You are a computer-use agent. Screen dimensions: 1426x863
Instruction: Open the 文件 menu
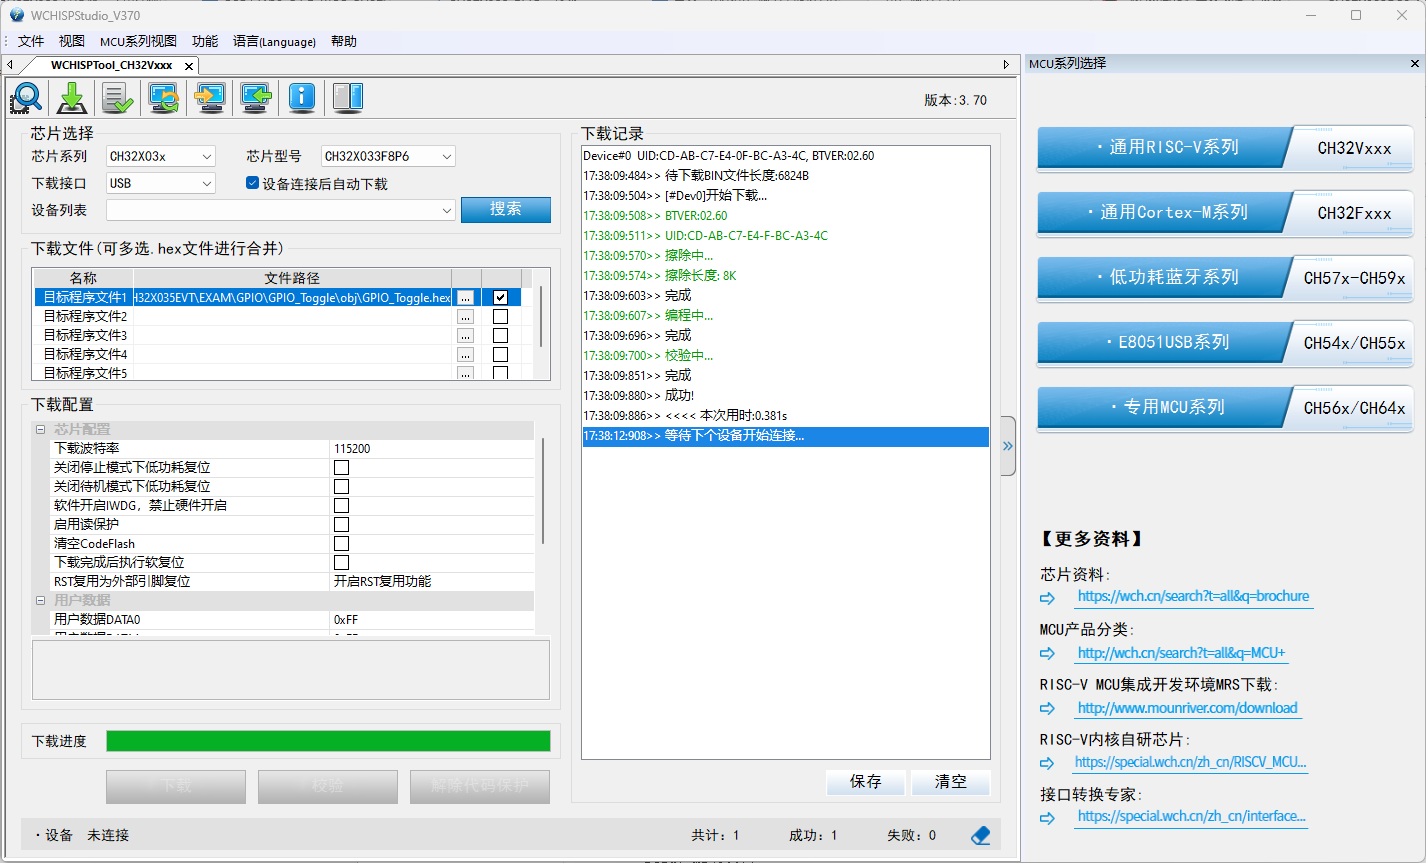(x=31, y=41)
